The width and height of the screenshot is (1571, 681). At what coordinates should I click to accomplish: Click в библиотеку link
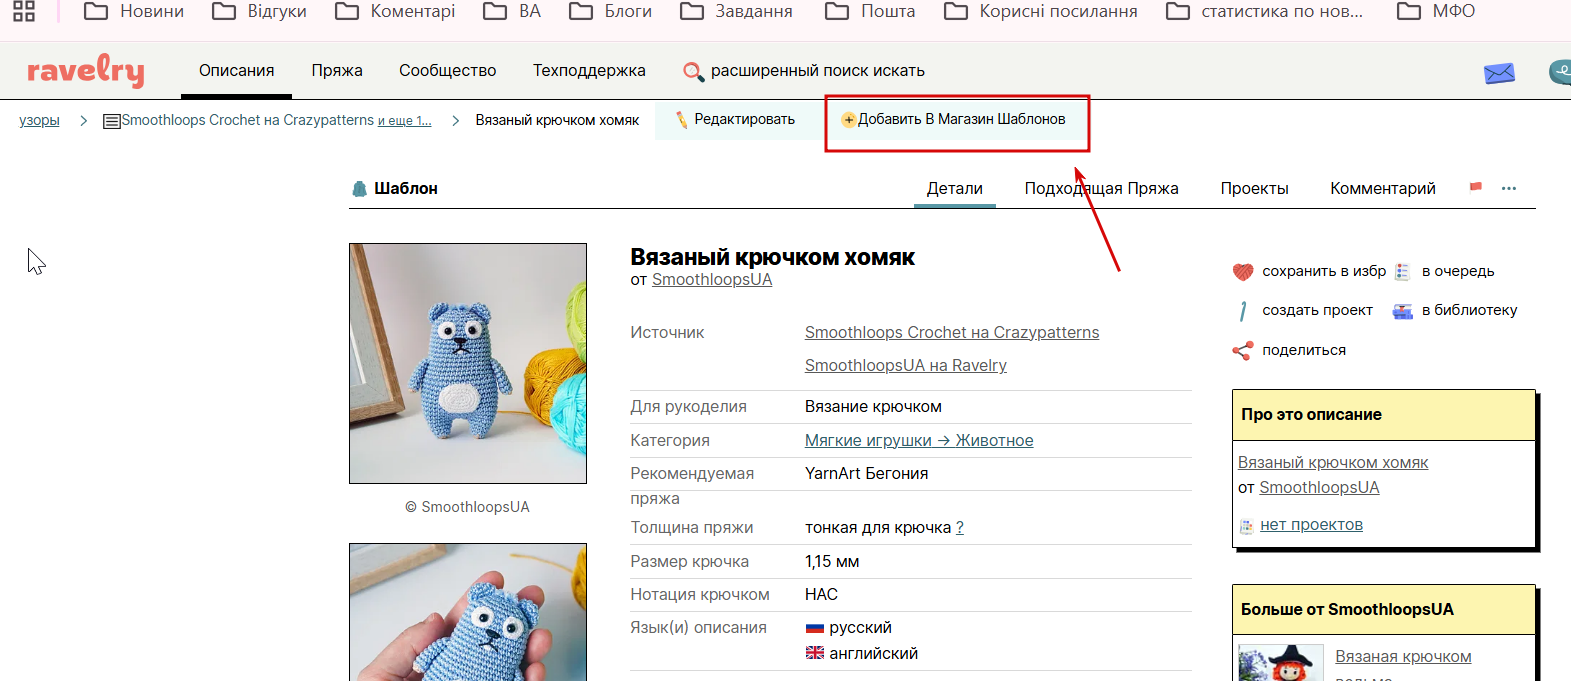pos(1469,311)
